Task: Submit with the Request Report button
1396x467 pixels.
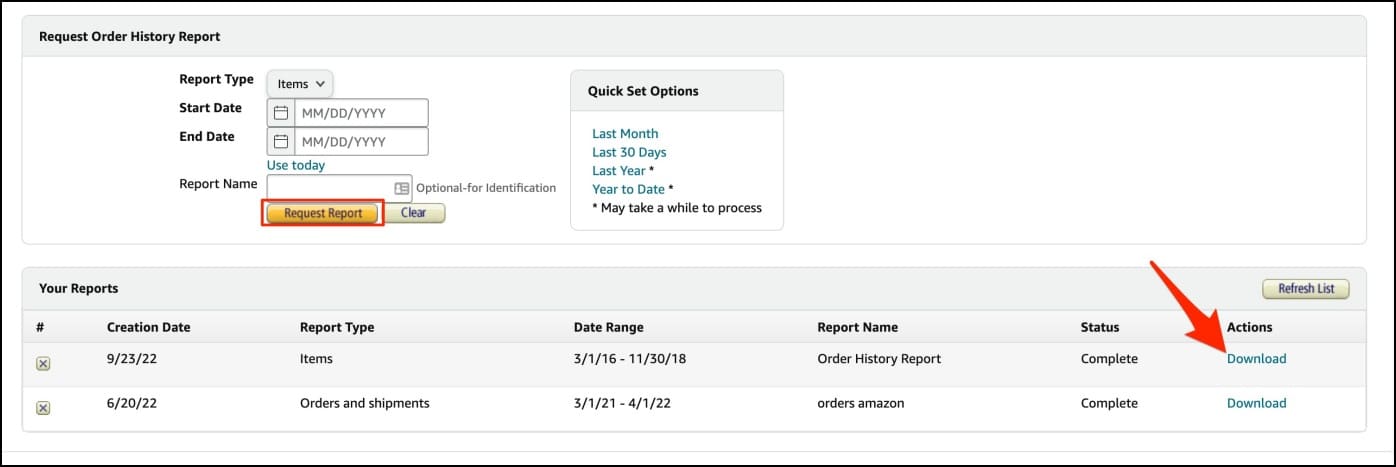Action: click(323, 213)
